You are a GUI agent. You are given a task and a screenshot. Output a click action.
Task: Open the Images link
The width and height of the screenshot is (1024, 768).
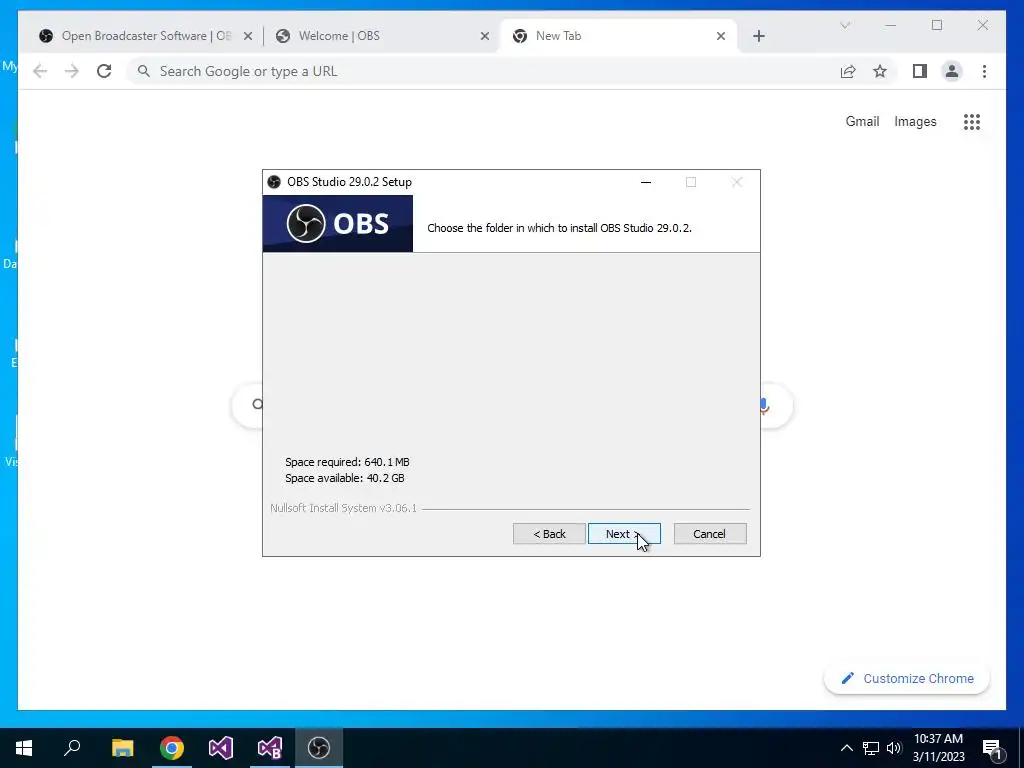point(915,121)
